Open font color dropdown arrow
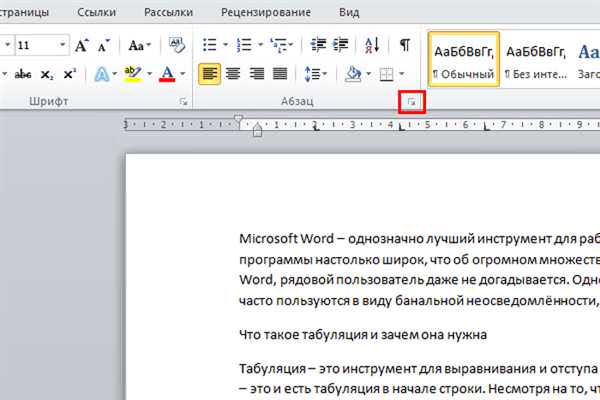The height and width of the screenshot is (400, 600). coord(183,74)
